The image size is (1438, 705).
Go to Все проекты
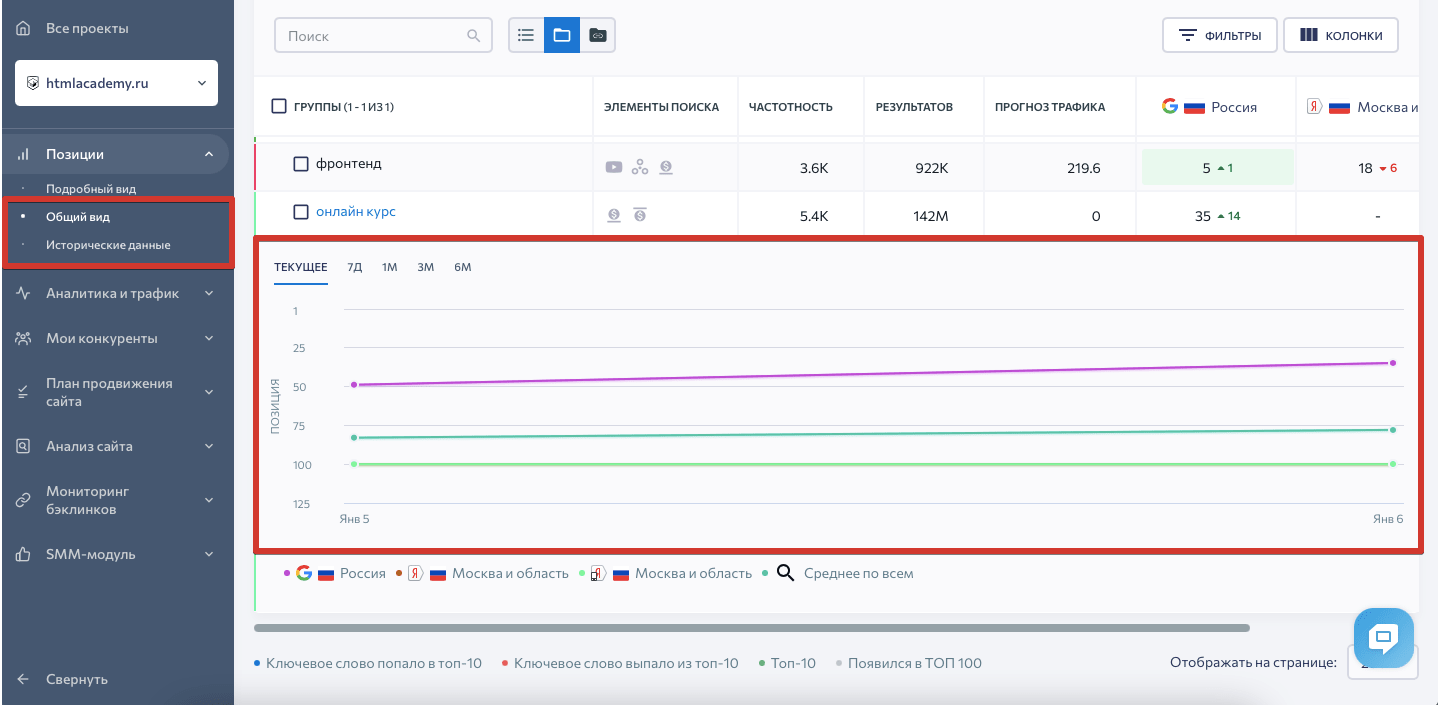point(87,28)
